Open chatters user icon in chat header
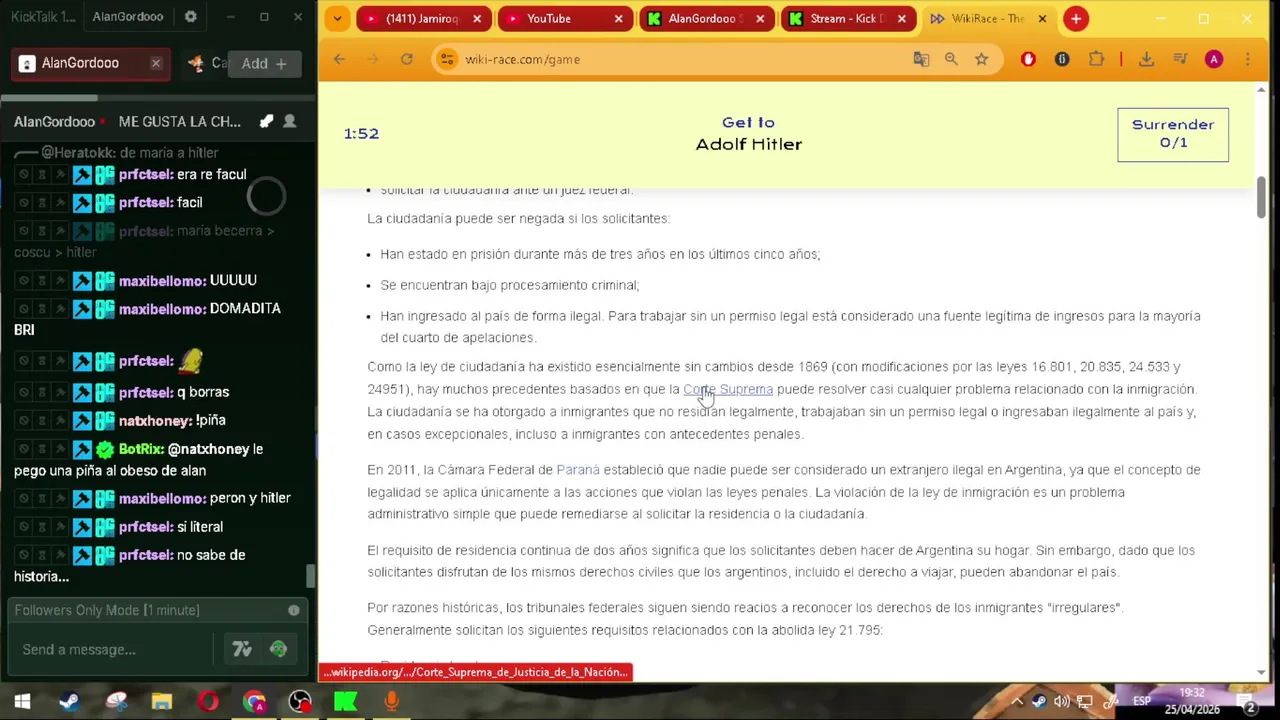Screen dimensions: 1280x720 (289, 121)
